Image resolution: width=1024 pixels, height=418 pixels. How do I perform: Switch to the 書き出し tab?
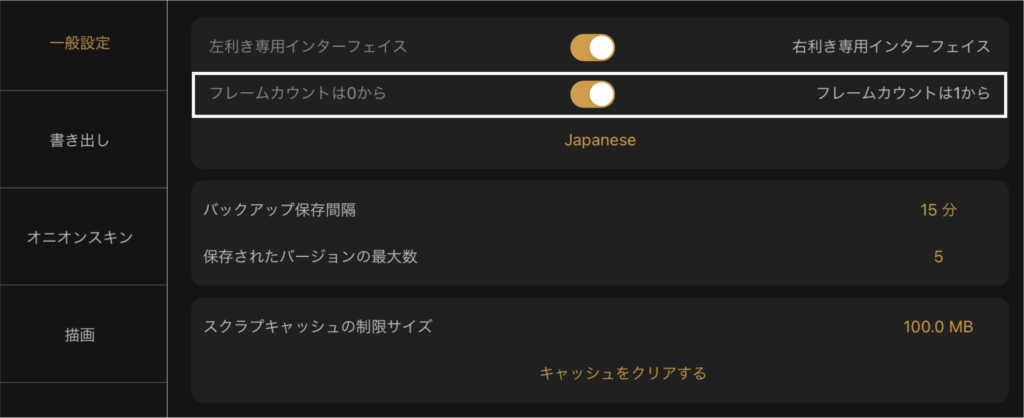coord(80,140)
